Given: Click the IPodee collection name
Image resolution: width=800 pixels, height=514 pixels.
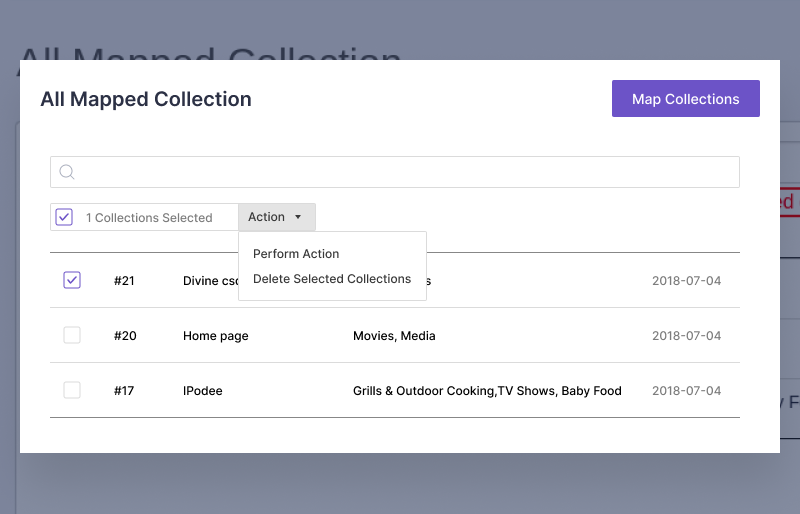Looking at the screenshot, I should click(204, 391).
